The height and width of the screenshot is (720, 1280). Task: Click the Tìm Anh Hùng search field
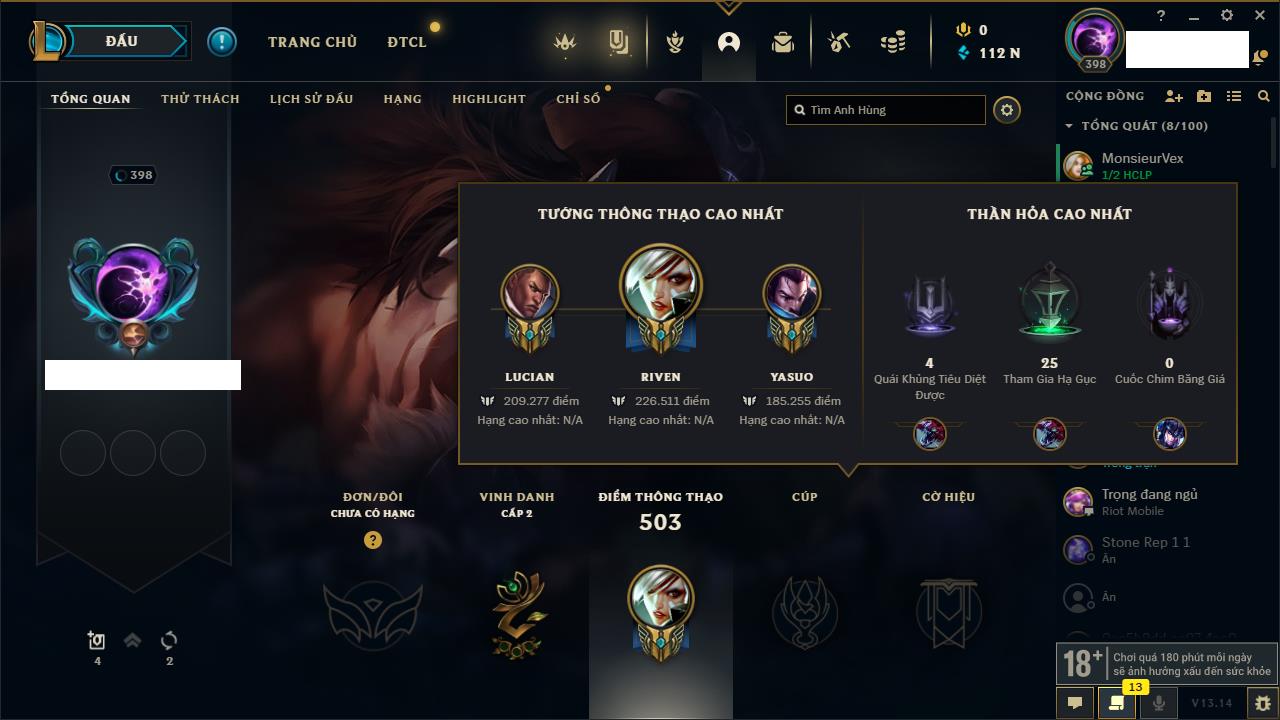pyautogui.click(x=886, y=110)
